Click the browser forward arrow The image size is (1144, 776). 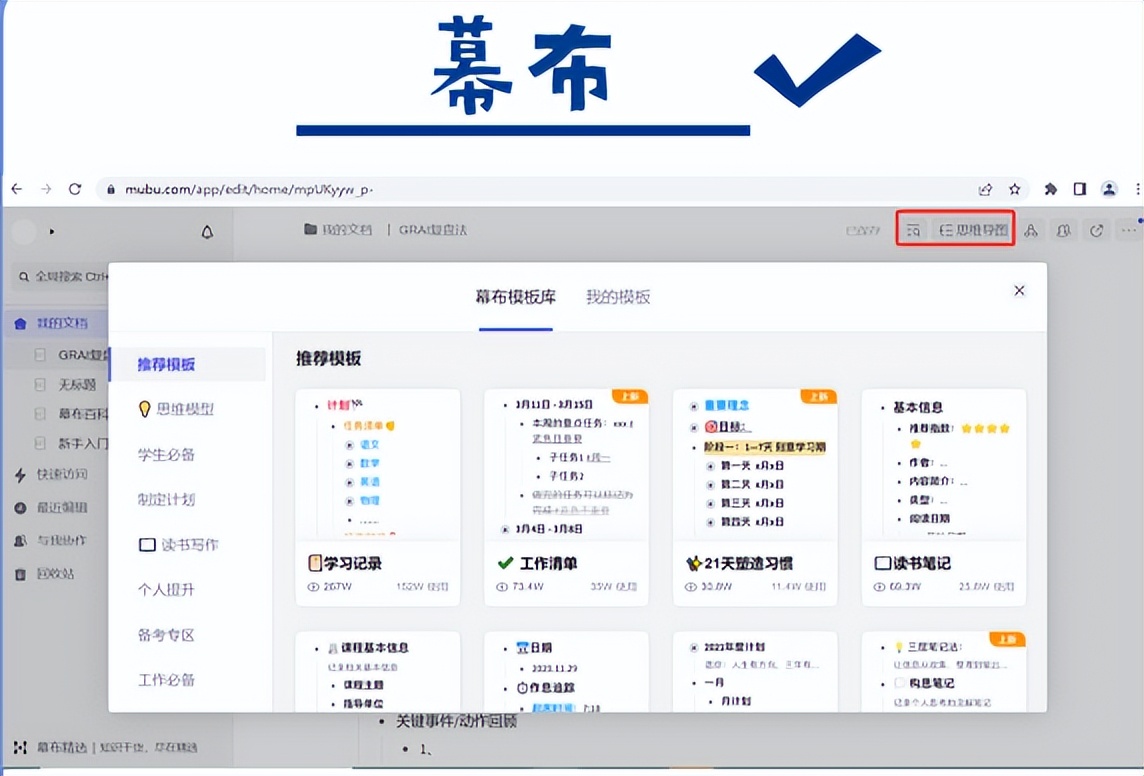(x=46, y=189)
